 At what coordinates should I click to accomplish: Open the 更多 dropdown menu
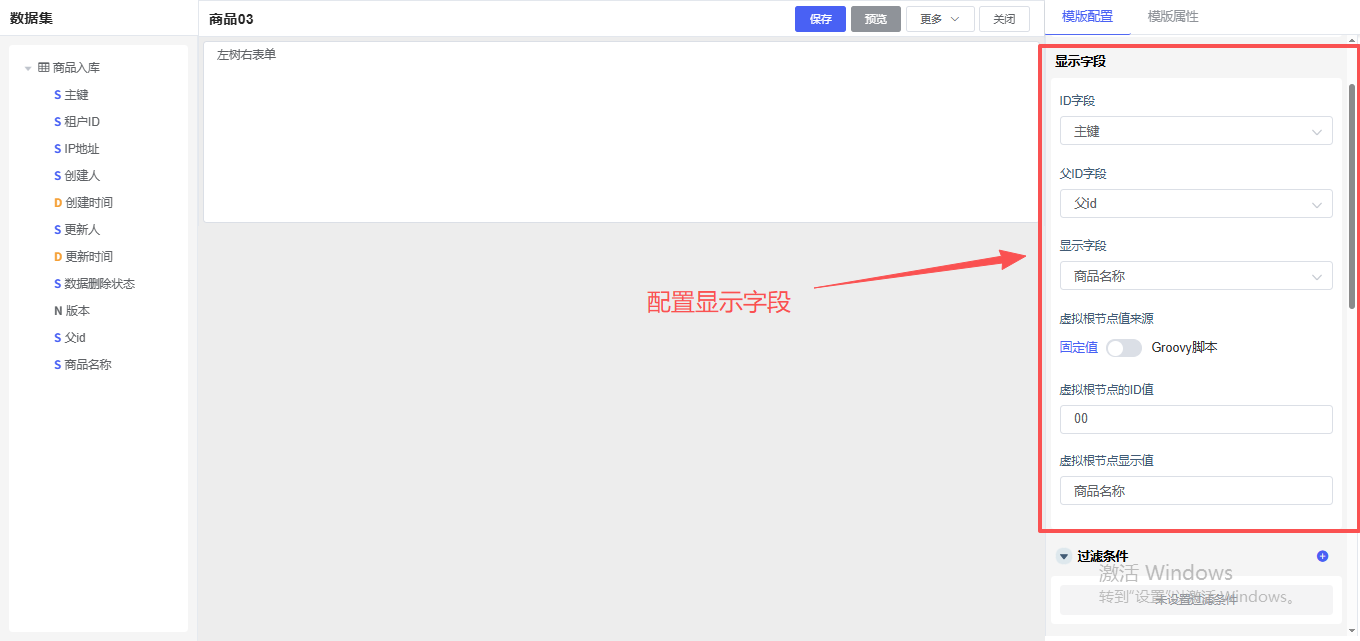click(x=939, y=19)
